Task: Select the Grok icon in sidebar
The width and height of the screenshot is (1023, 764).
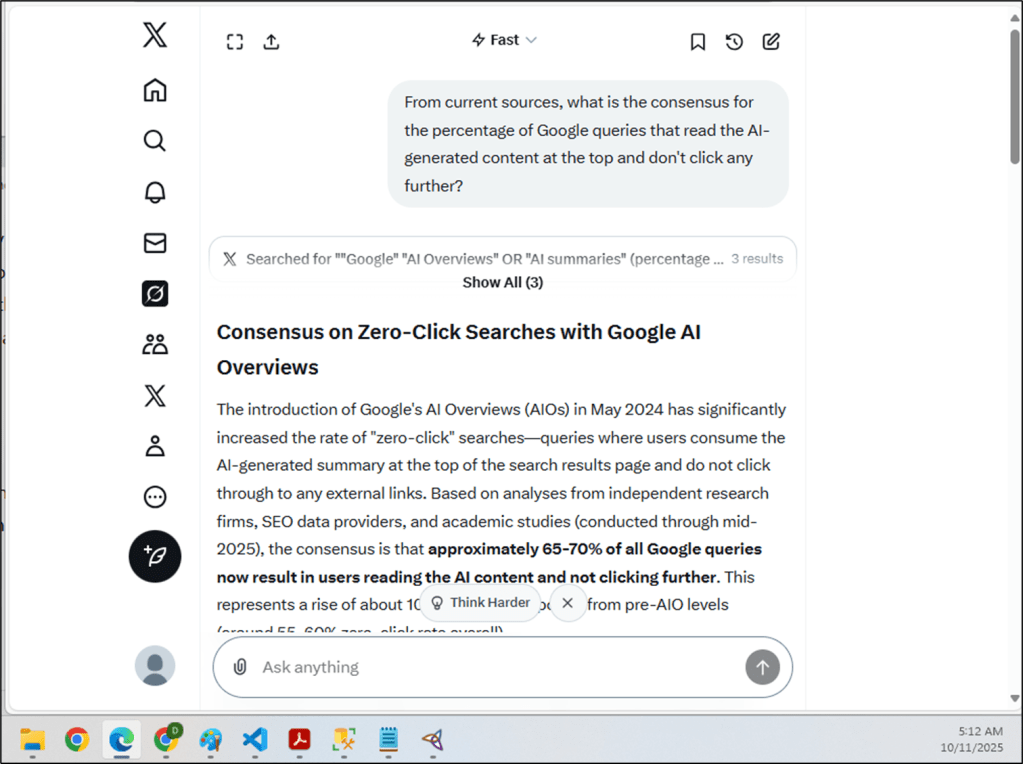Action: [x=155, y=294]
